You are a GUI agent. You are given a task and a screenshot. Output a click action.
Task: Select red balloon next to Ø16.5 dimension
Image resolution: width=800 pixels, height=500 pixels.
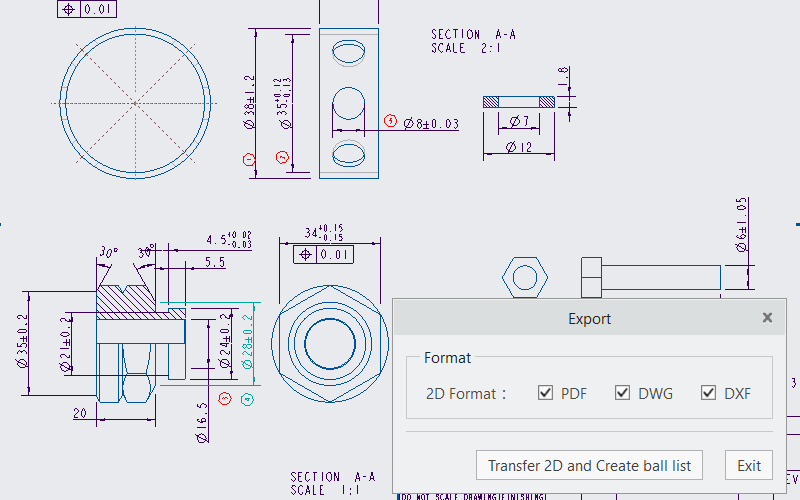[x=225, y=399]
